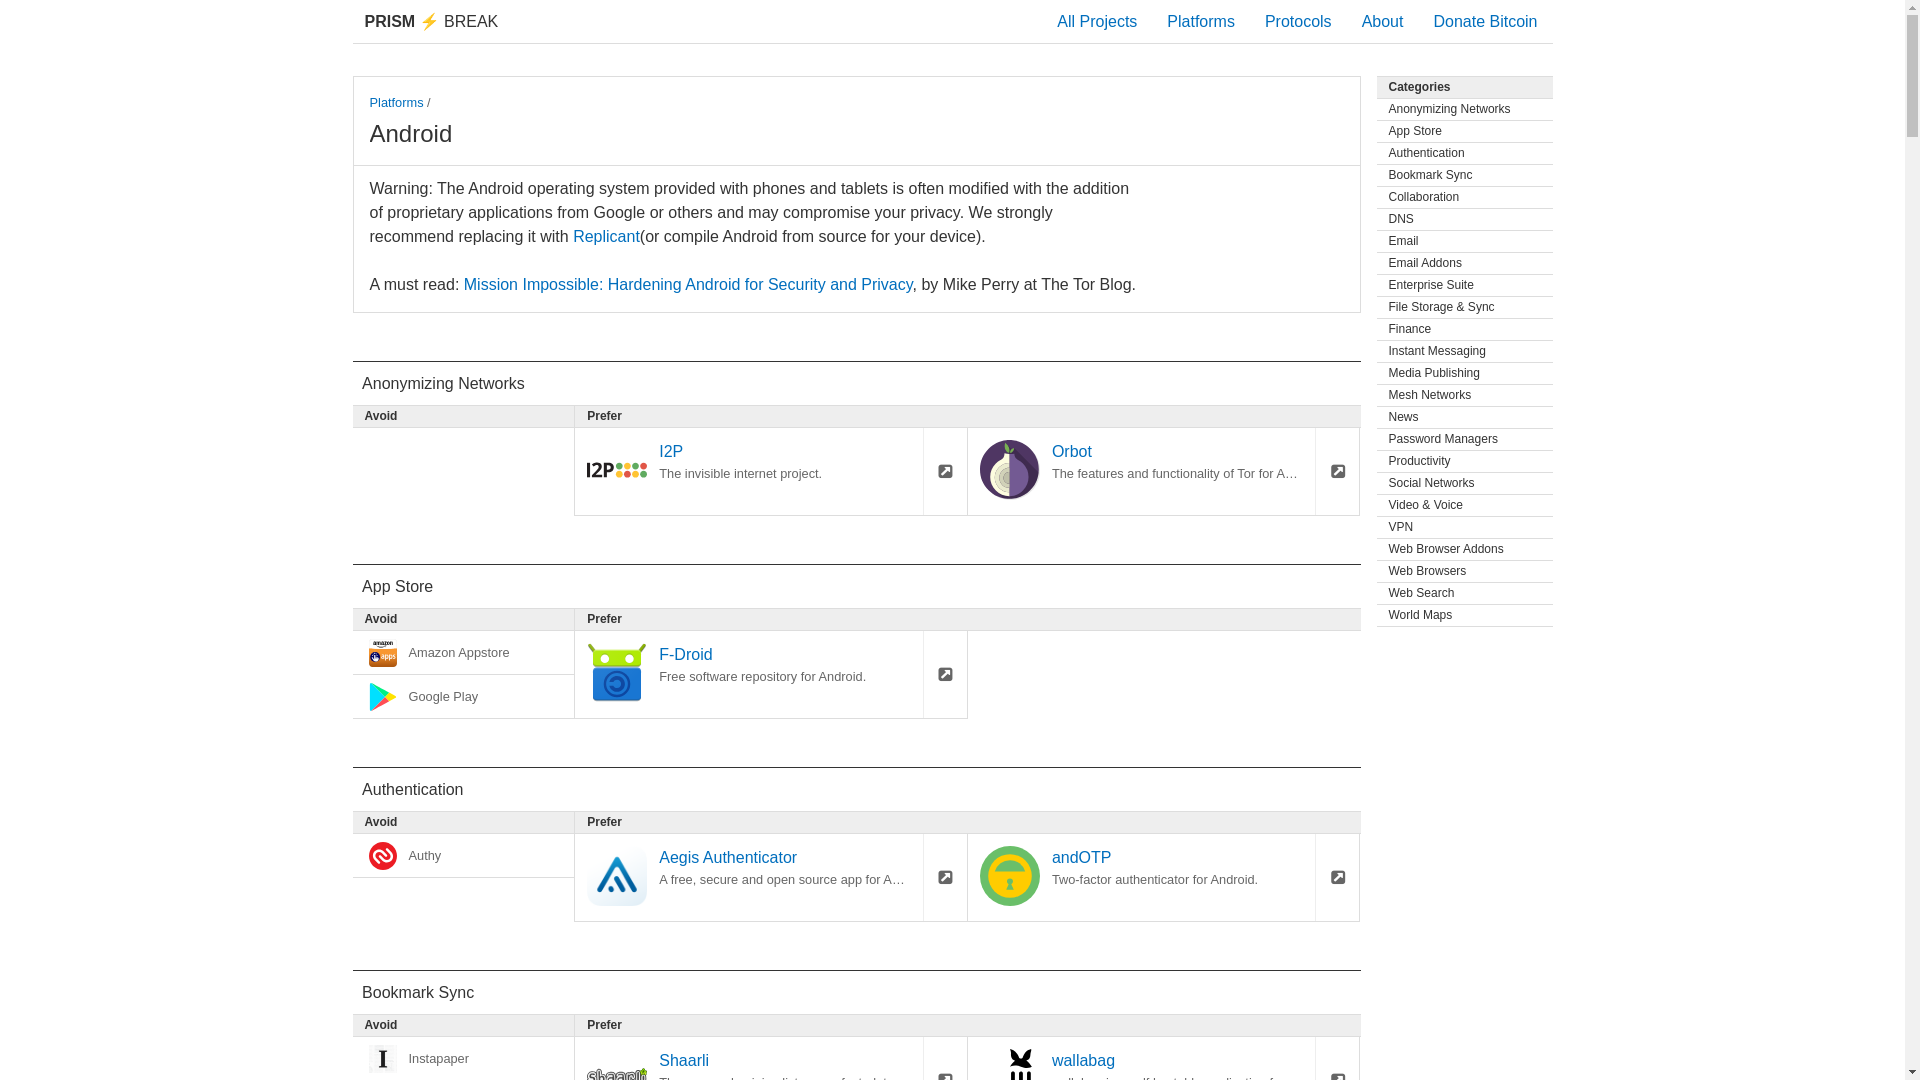Open the andOTP title link
The image size is (1920, 1080).
pyautogui.click(x=1081, y=857)
